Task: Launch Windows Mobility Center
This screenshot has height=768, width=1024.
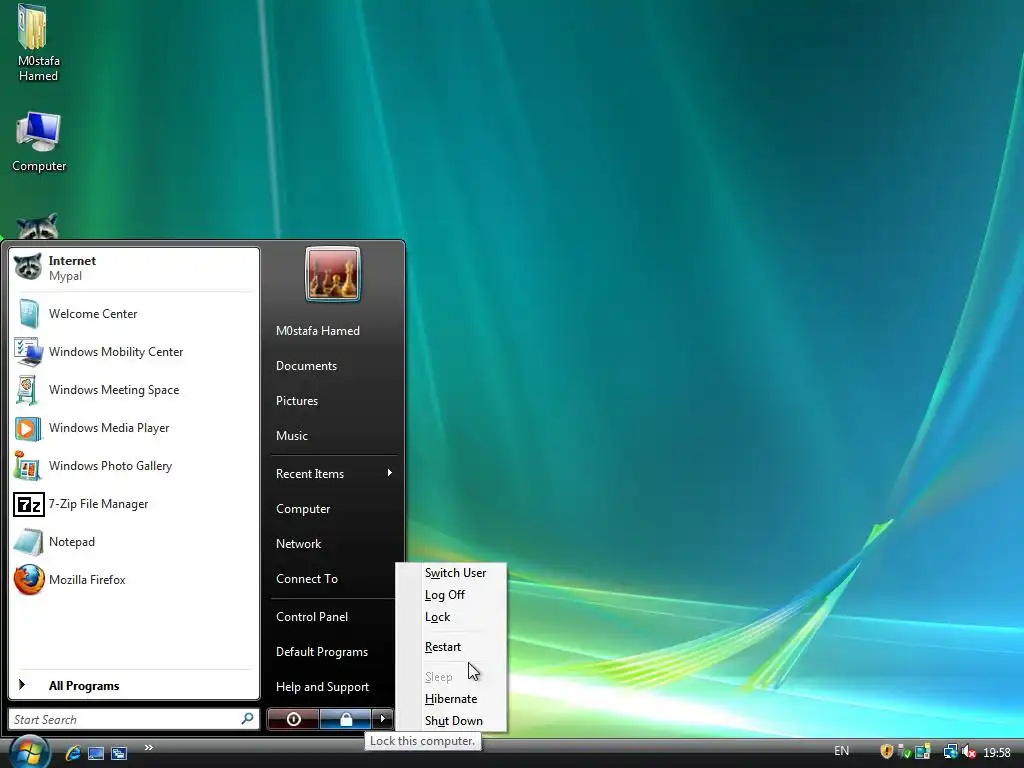Action: 134,351
